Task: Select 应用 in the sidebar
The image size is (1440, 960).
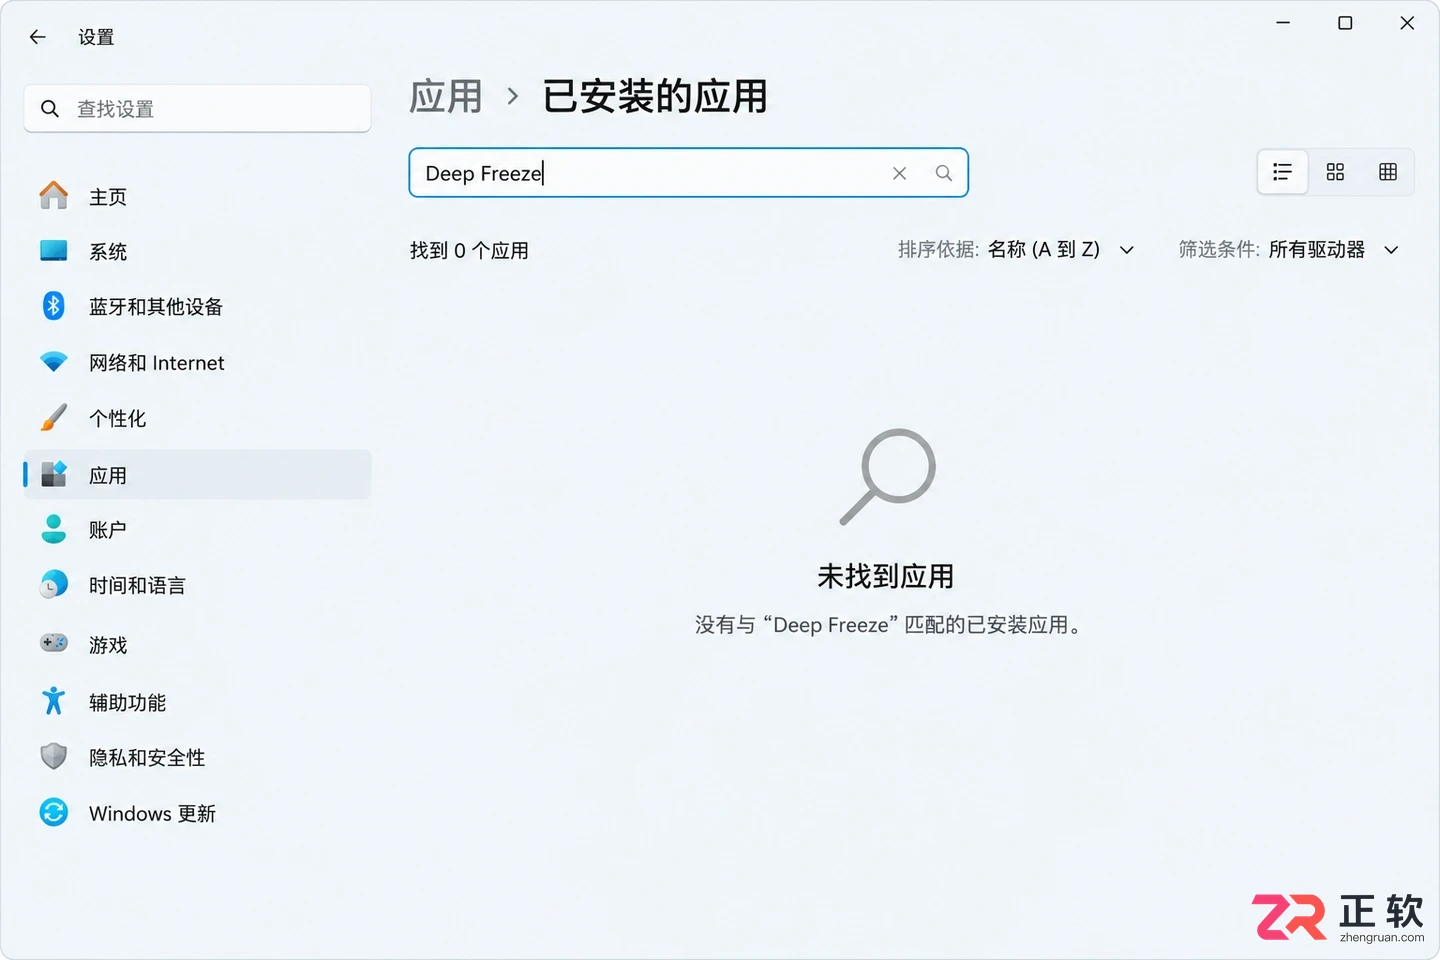Action: 197,475
